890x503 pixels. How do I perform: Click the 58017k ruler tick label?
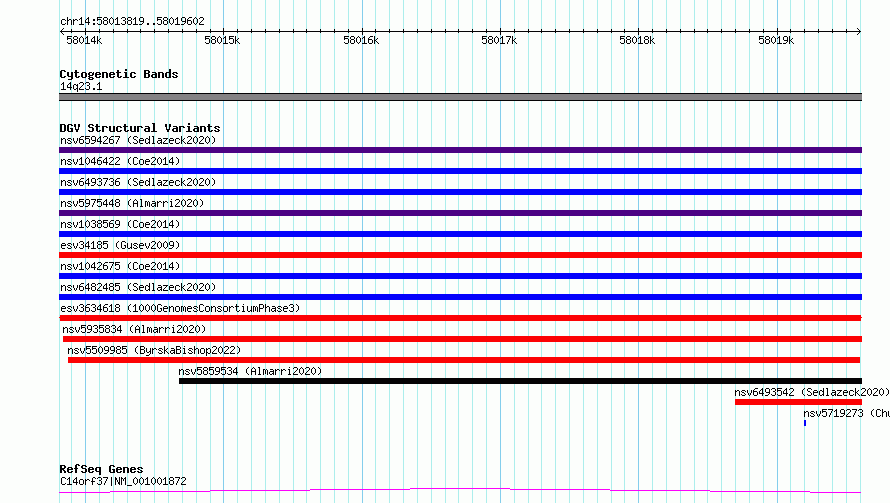499,40
